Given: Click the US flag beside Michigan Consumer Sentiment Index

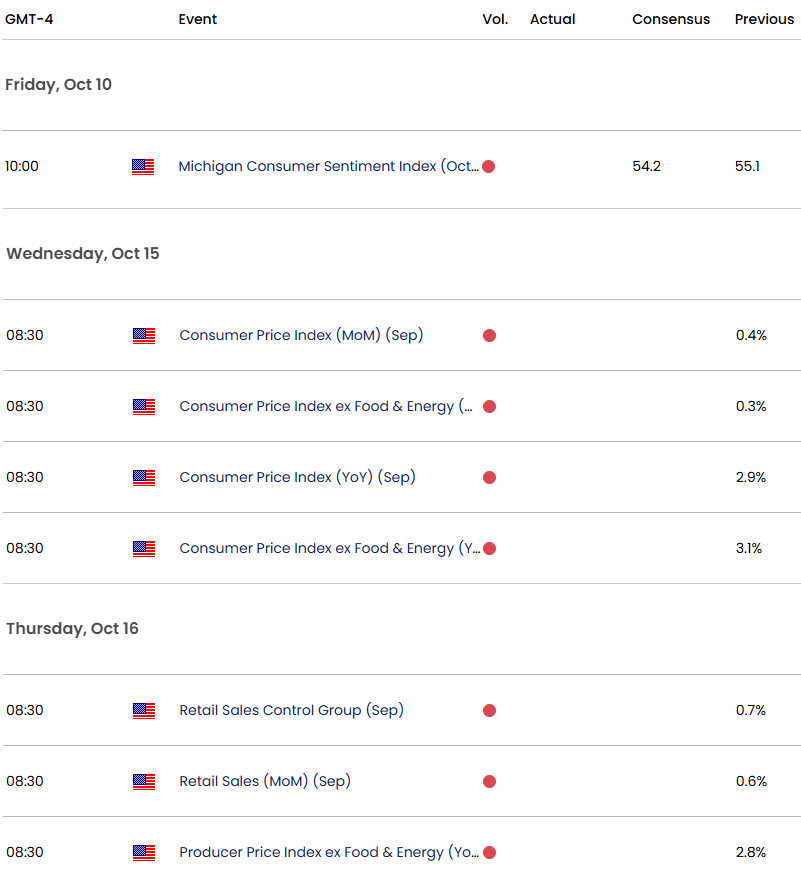Looking at the screenshot, I should pyautogui.click(x=143, y=167).
